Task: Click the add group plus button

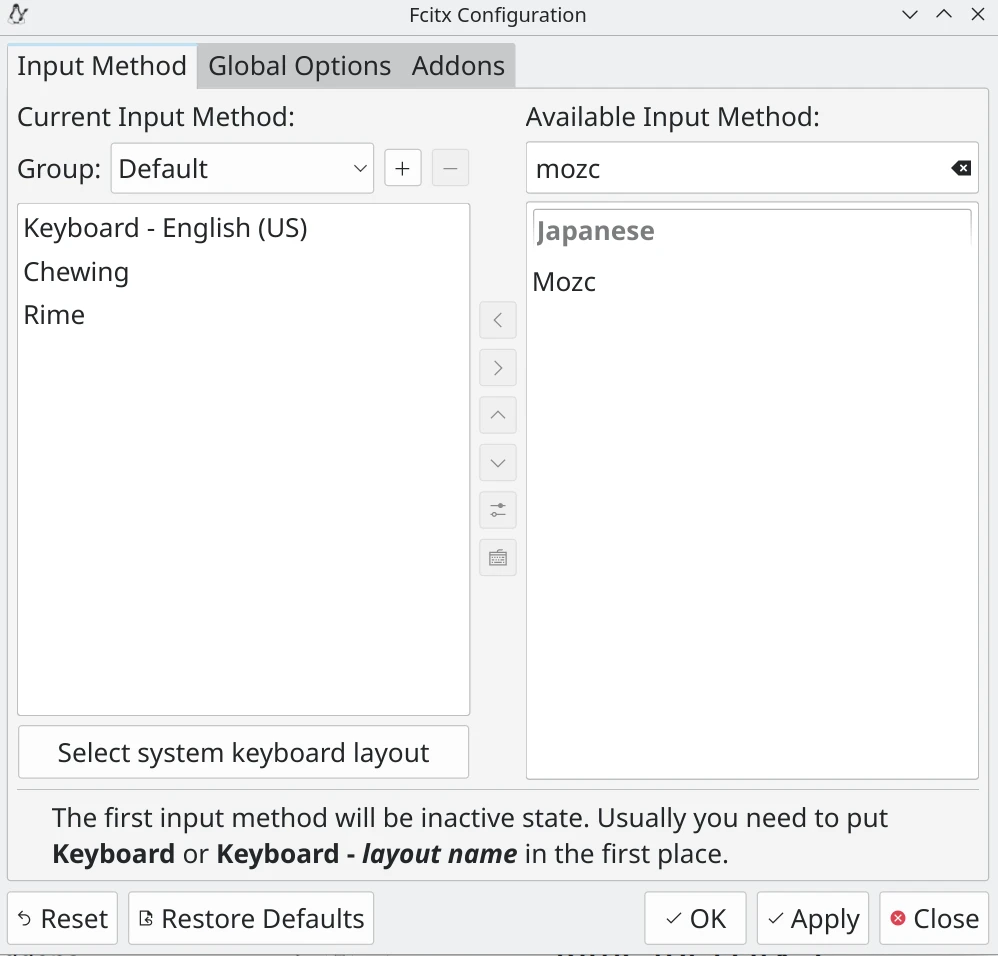Action: click(402, 168)
